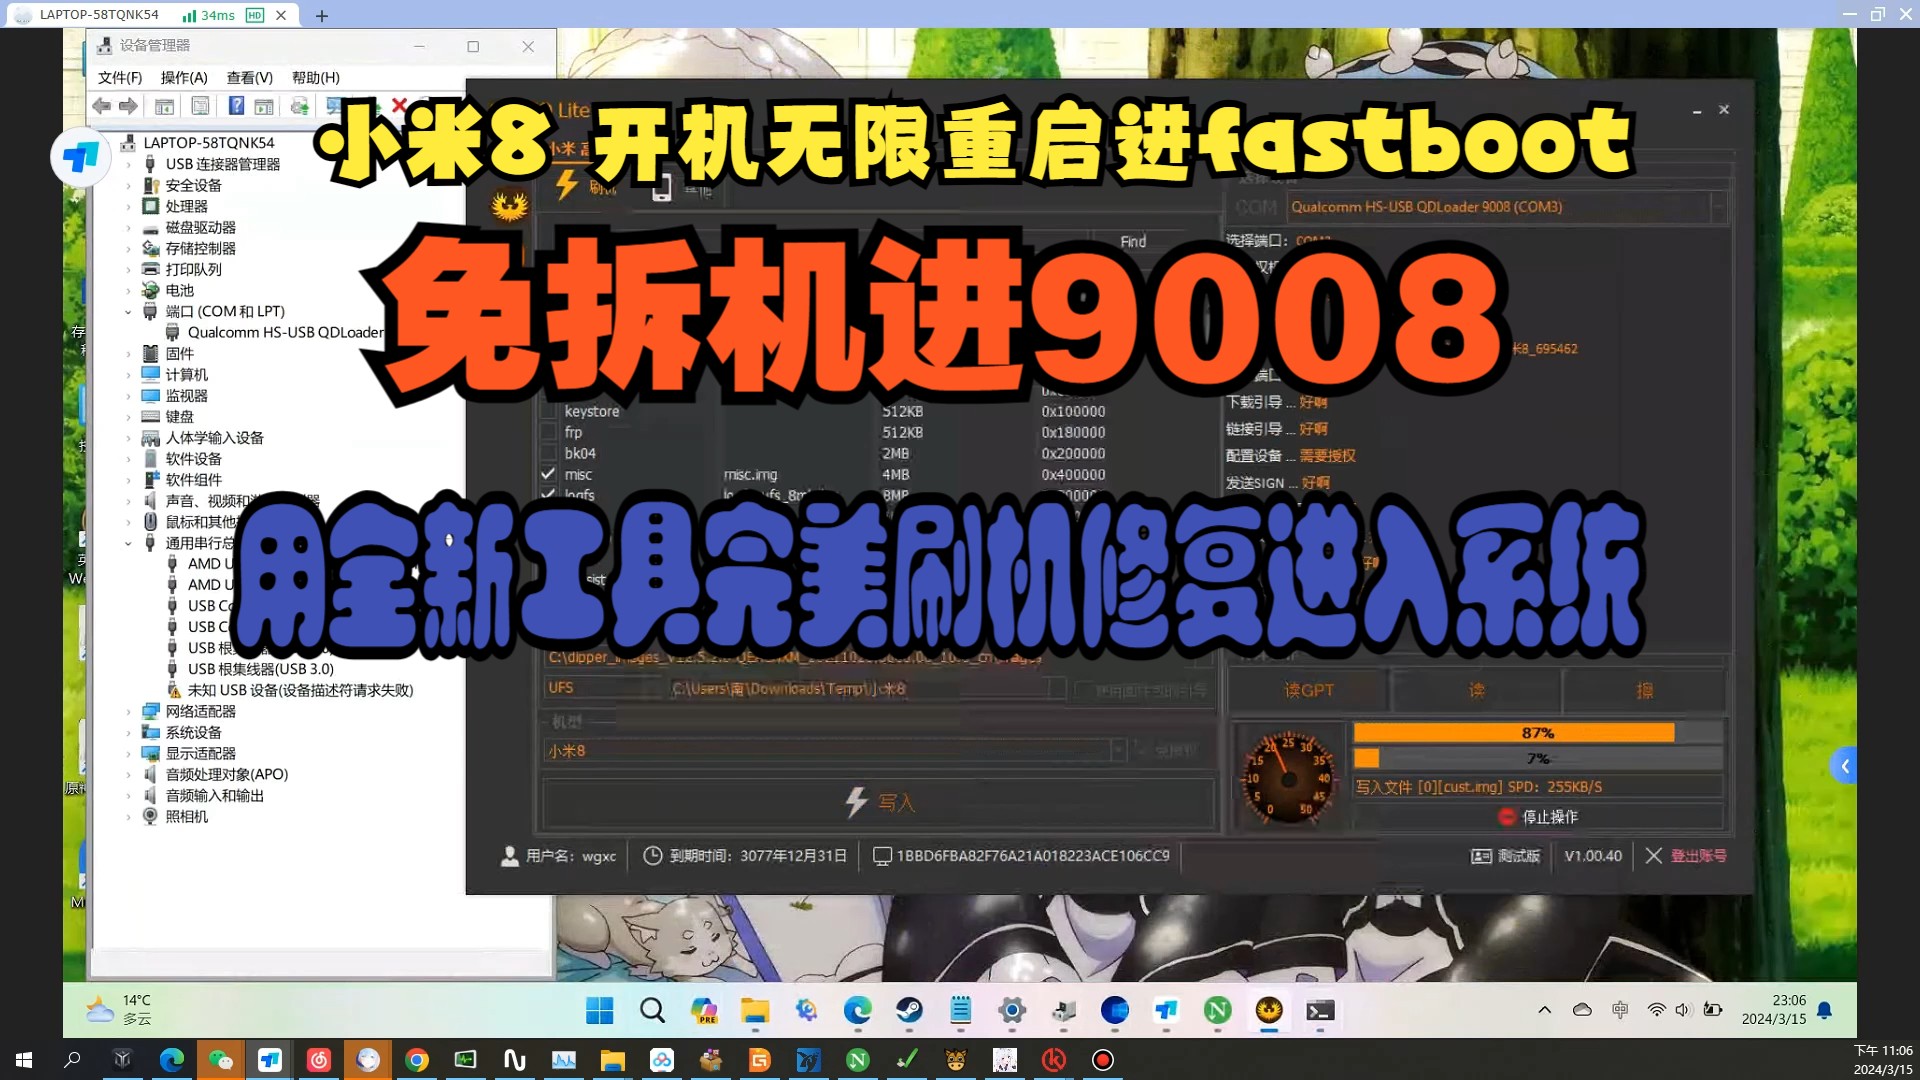Click the red record icon on local taskbar
Screen dimensions: 1920x1080
pyautogui.click(x=1103, y=1060)
